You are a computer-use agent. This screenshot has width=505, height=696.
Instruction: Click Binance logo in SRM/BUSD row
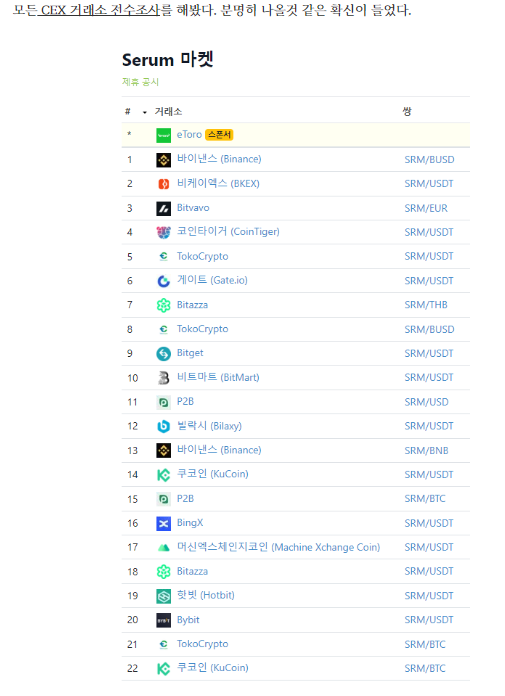[x=163, y=160]
